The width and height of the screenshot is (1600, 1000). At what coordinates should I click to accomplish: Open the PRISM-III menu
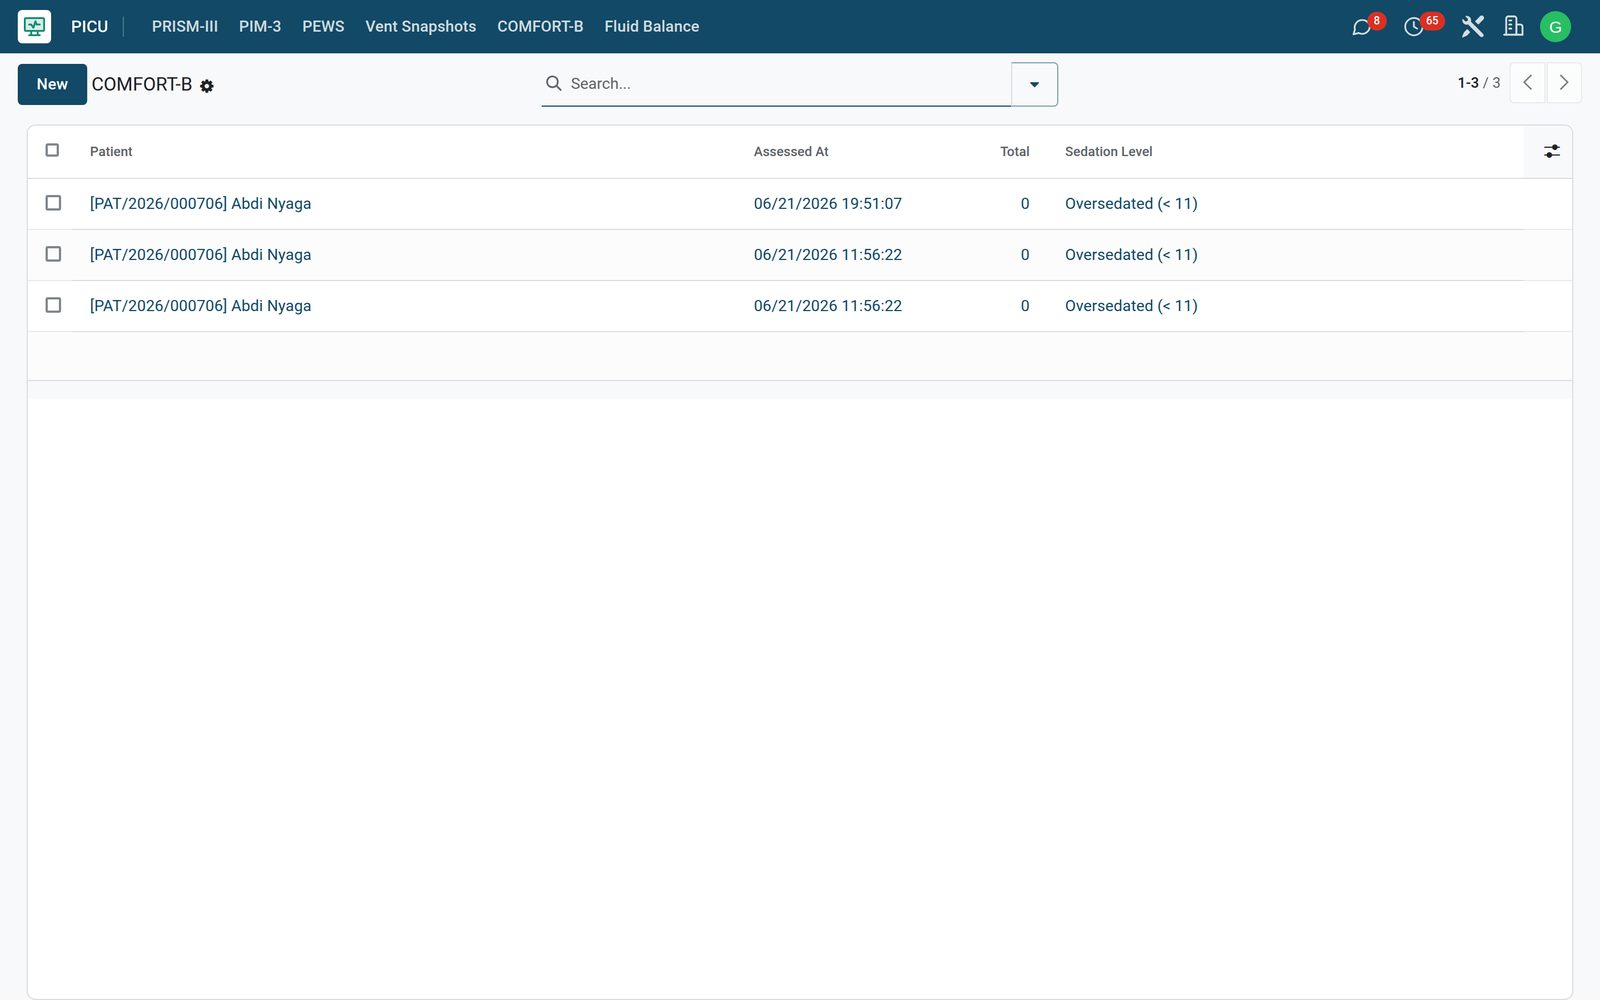pyautogui.click(x=185, y=27)
